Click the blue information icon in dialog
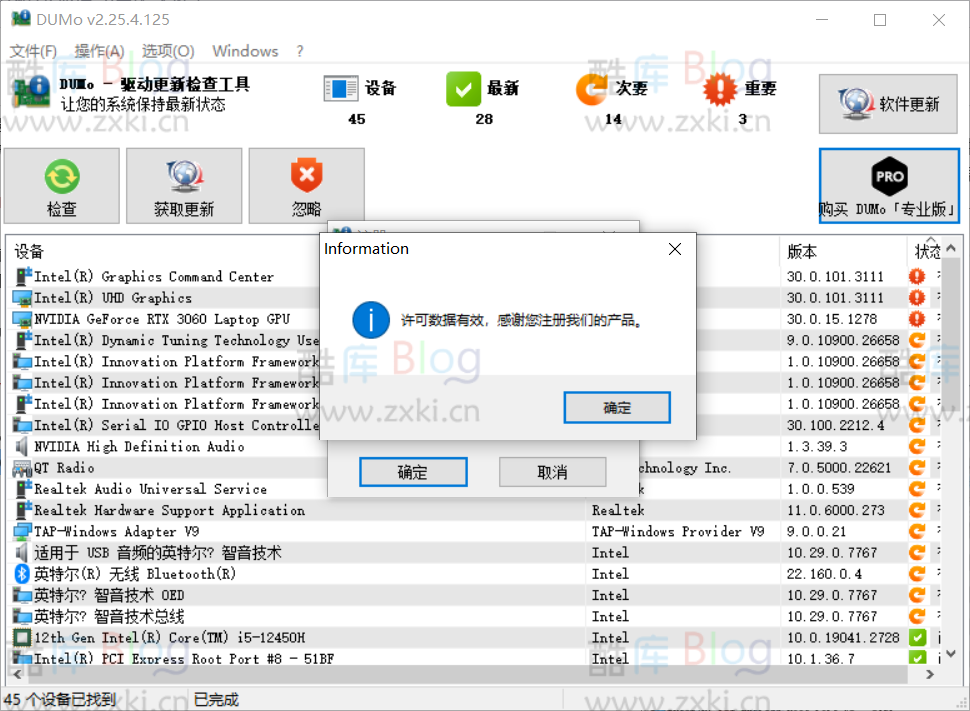 371,321
